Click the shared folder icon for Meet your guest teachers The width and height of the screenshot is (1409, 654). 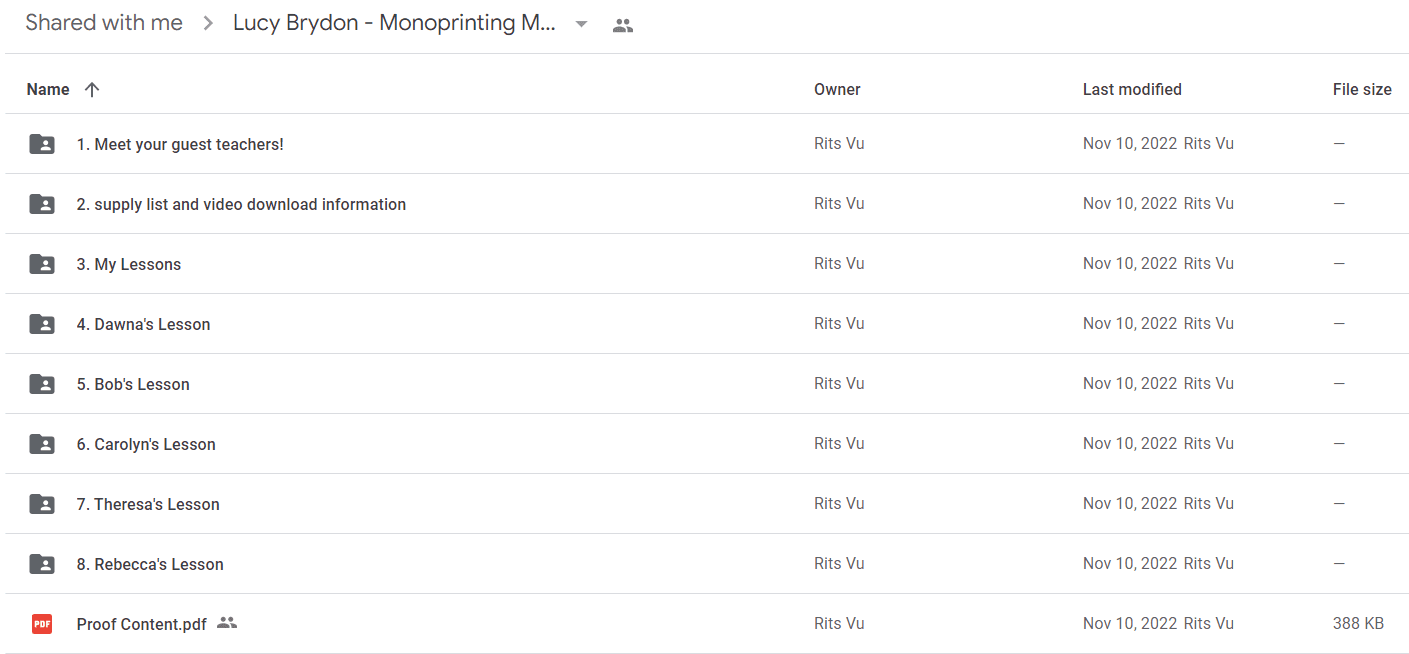coord(42,144)
